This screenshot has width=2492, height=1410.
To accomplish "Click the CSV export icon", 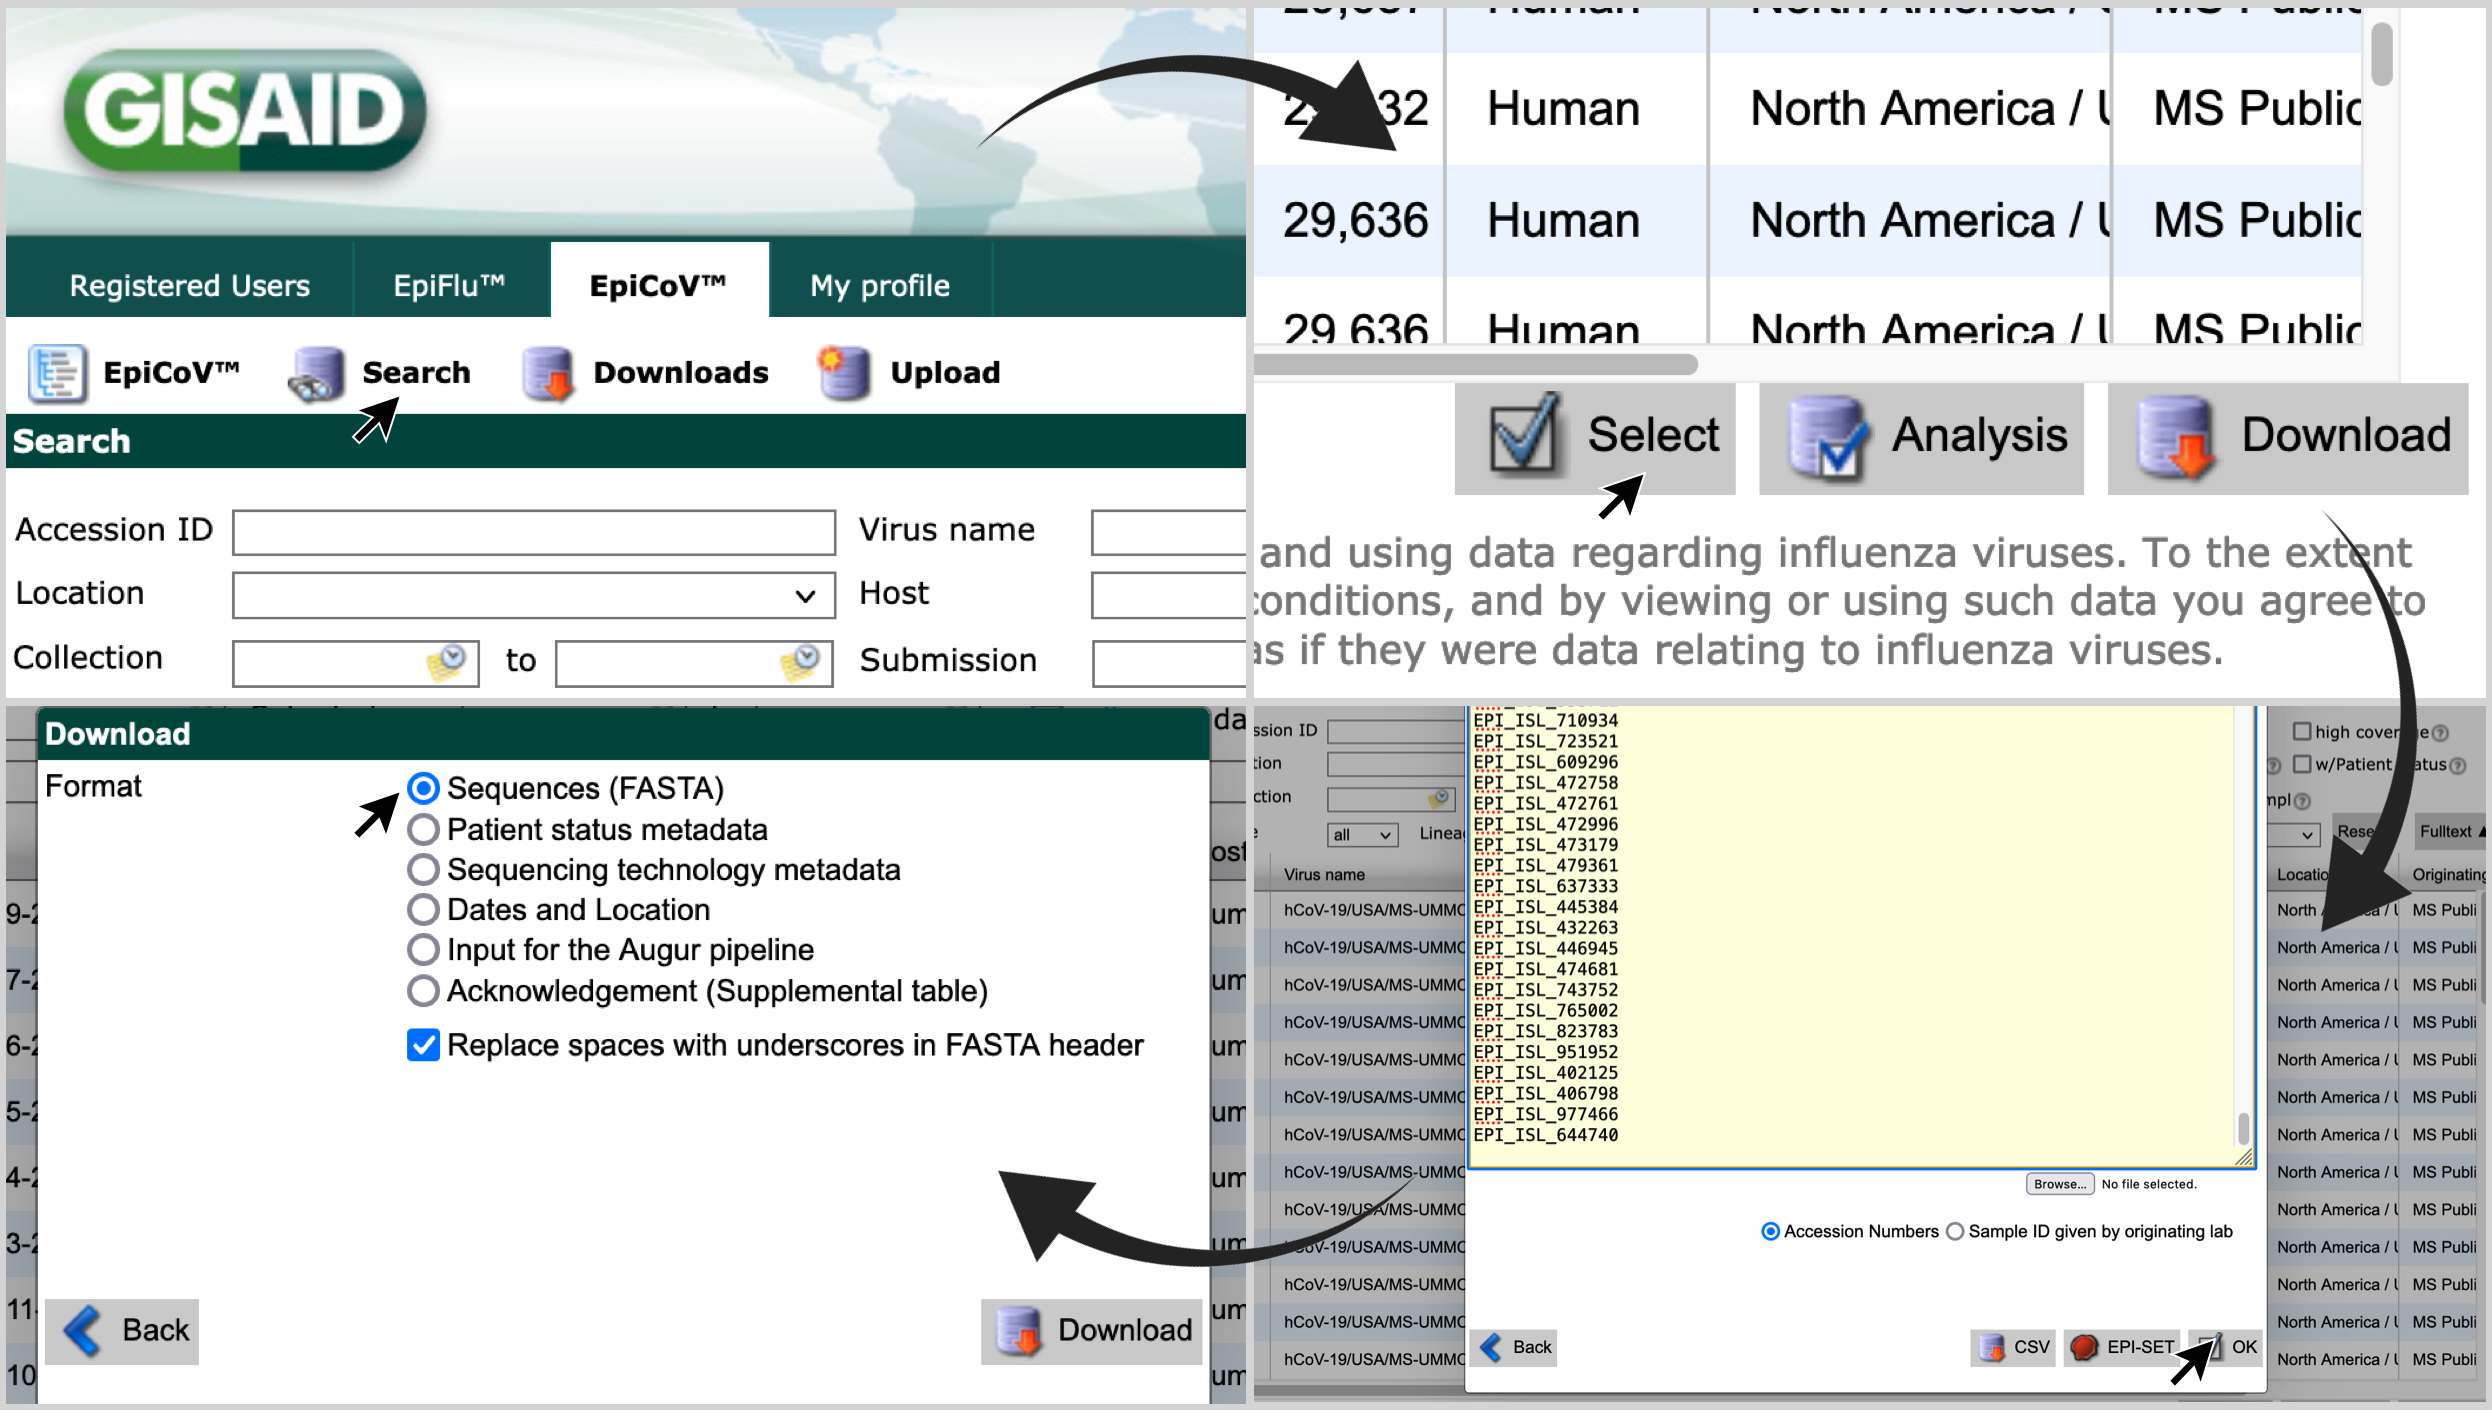I will [x=1991, y=1348].
